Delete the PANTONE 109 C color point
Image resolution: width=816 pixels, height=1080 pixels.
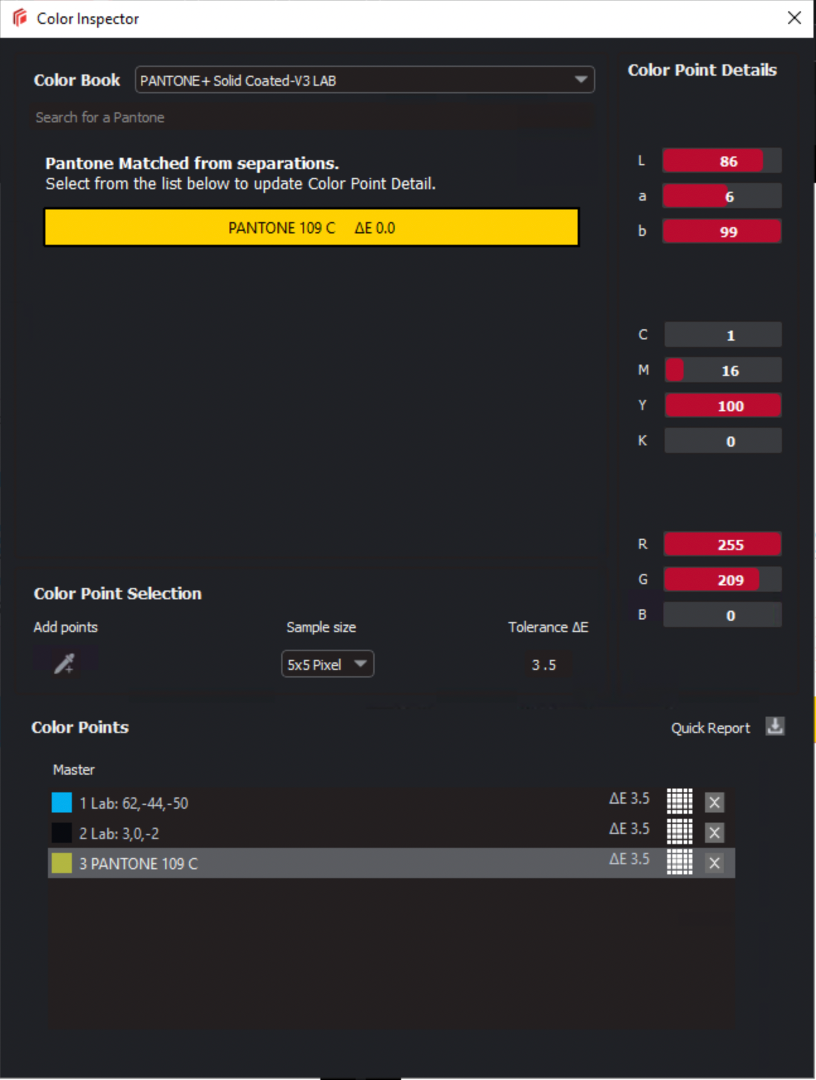pos(715,862)
